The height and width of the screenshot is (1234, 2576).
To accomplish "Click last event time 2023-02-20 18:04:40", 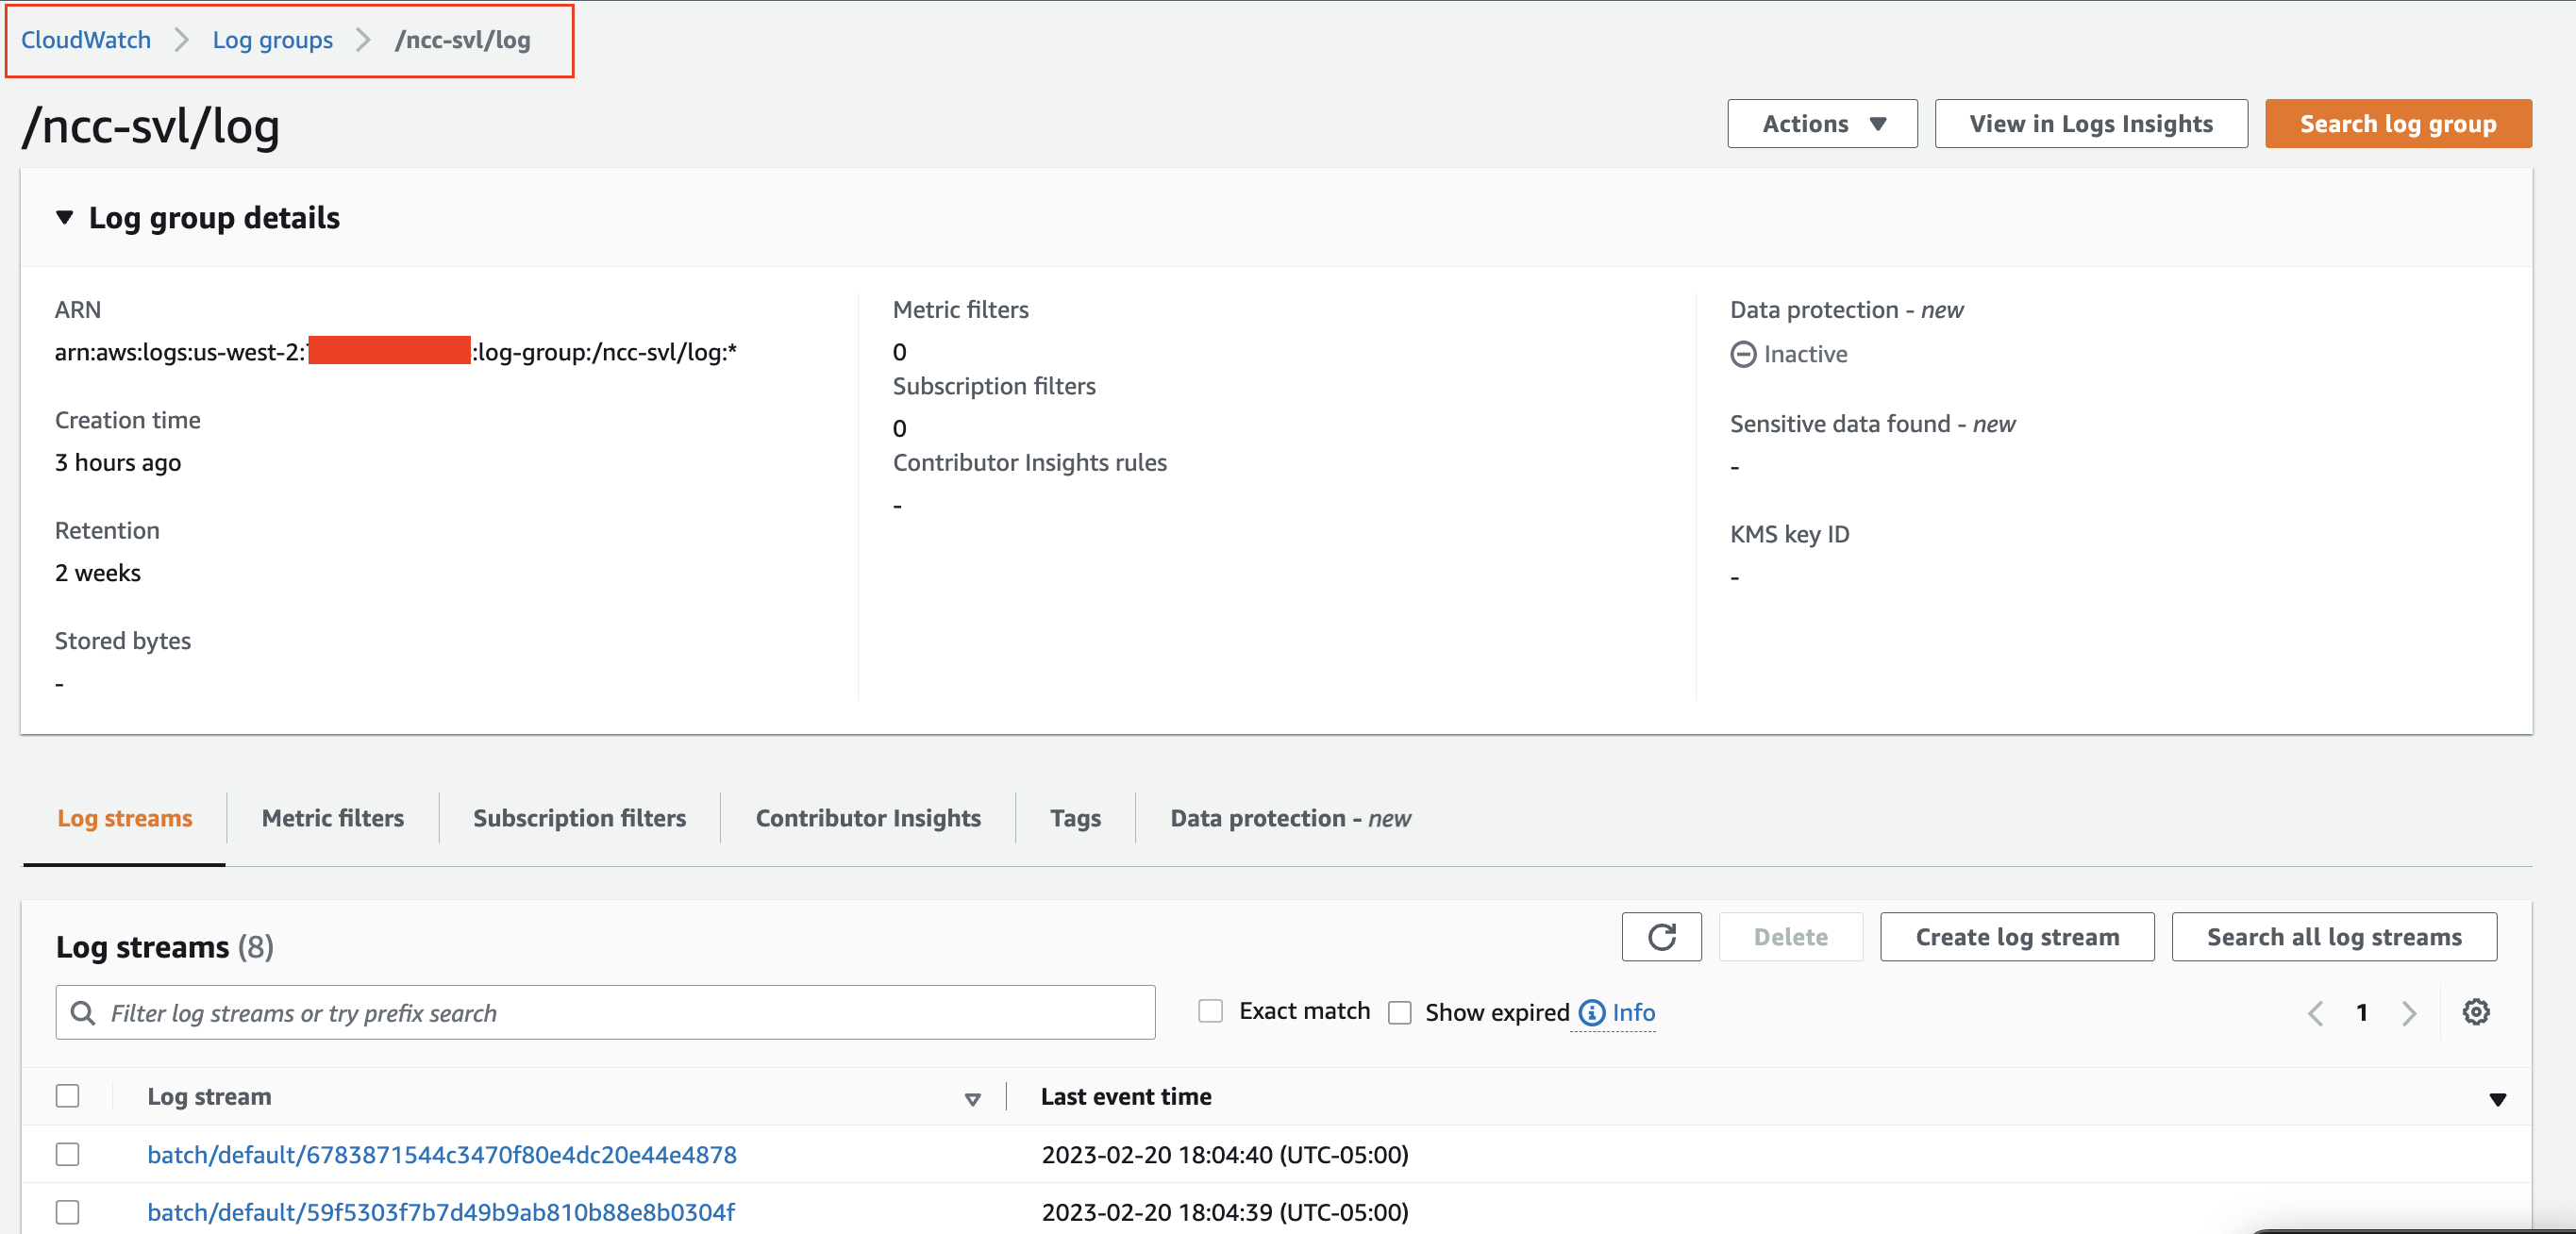I will 1225,1154.
